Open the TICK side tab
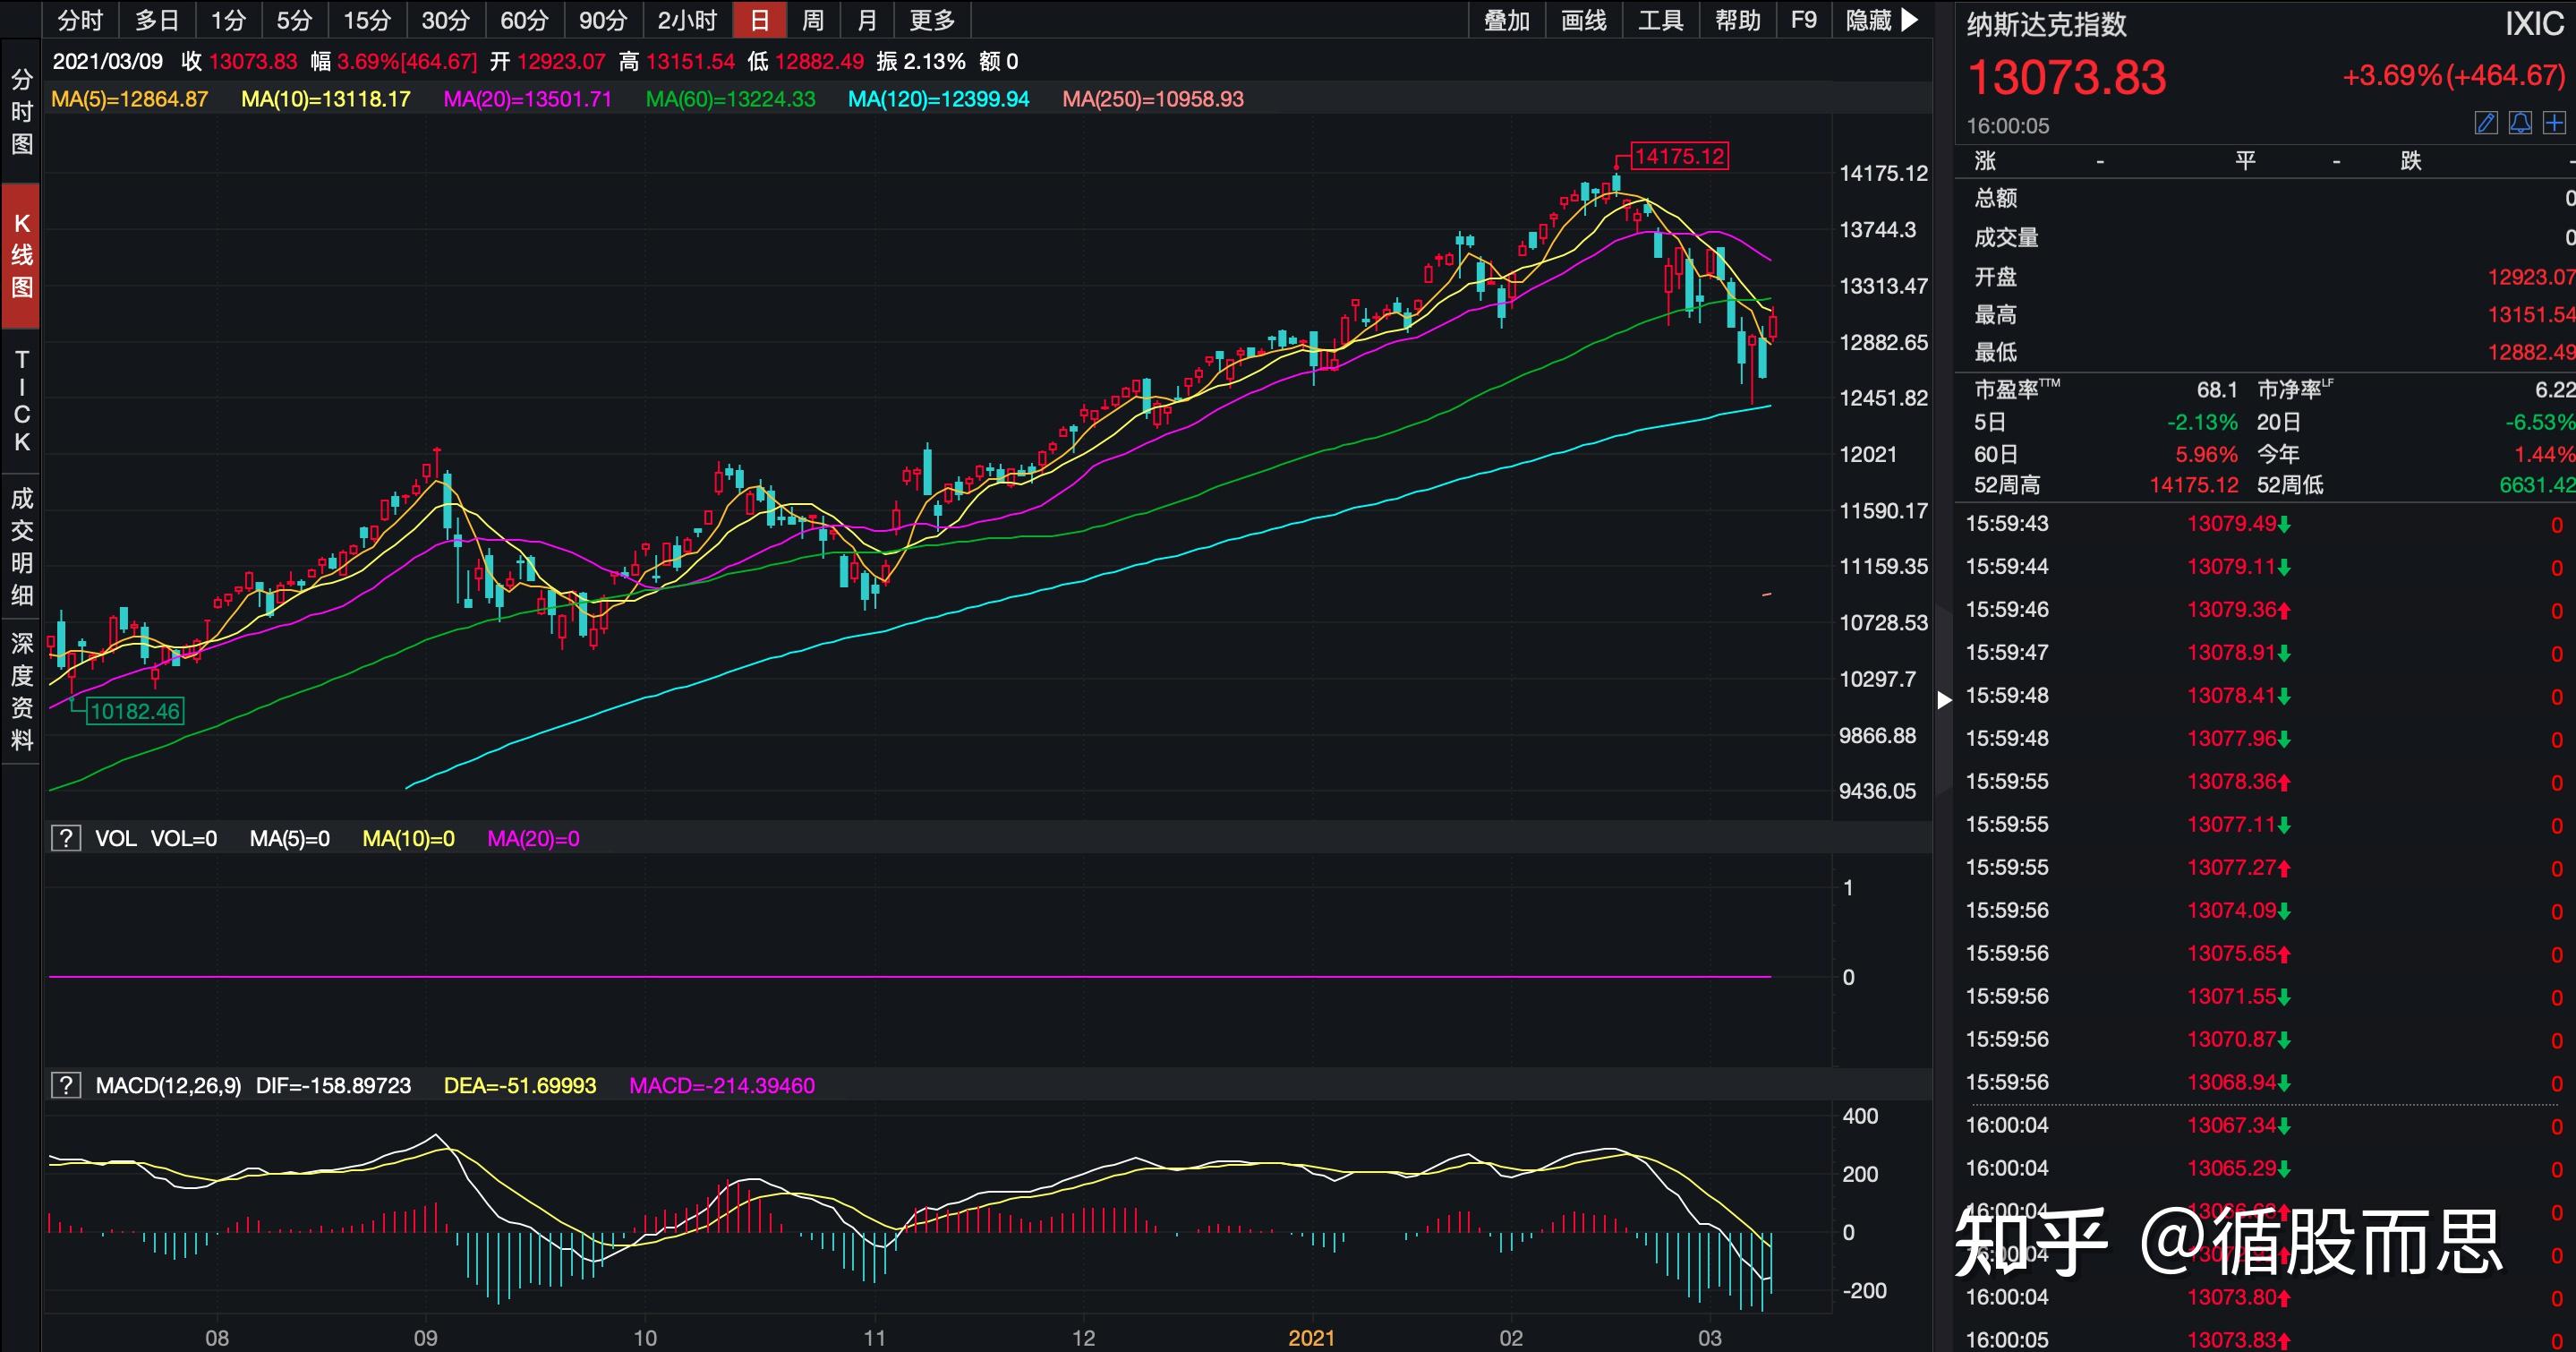Viewport: 2576px width, 1352px height. (x=21, y=400)
